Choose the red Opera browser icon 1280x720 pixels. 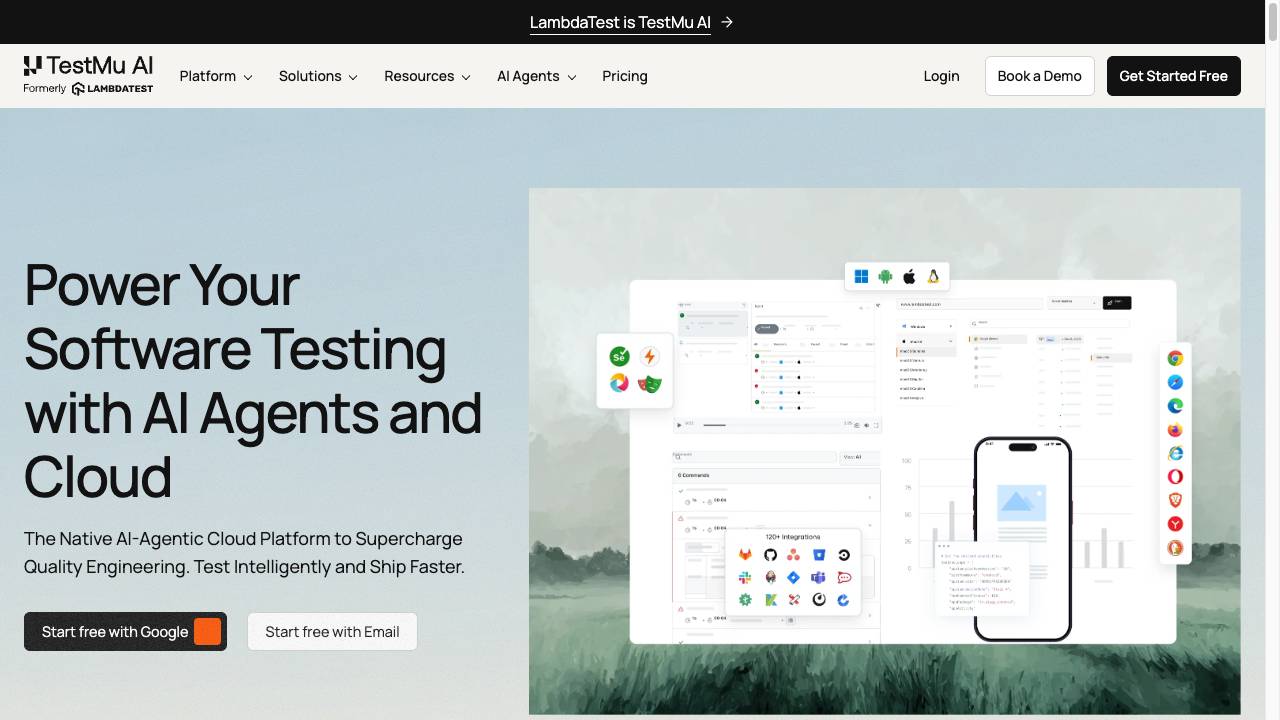[x=1175, y=477]
